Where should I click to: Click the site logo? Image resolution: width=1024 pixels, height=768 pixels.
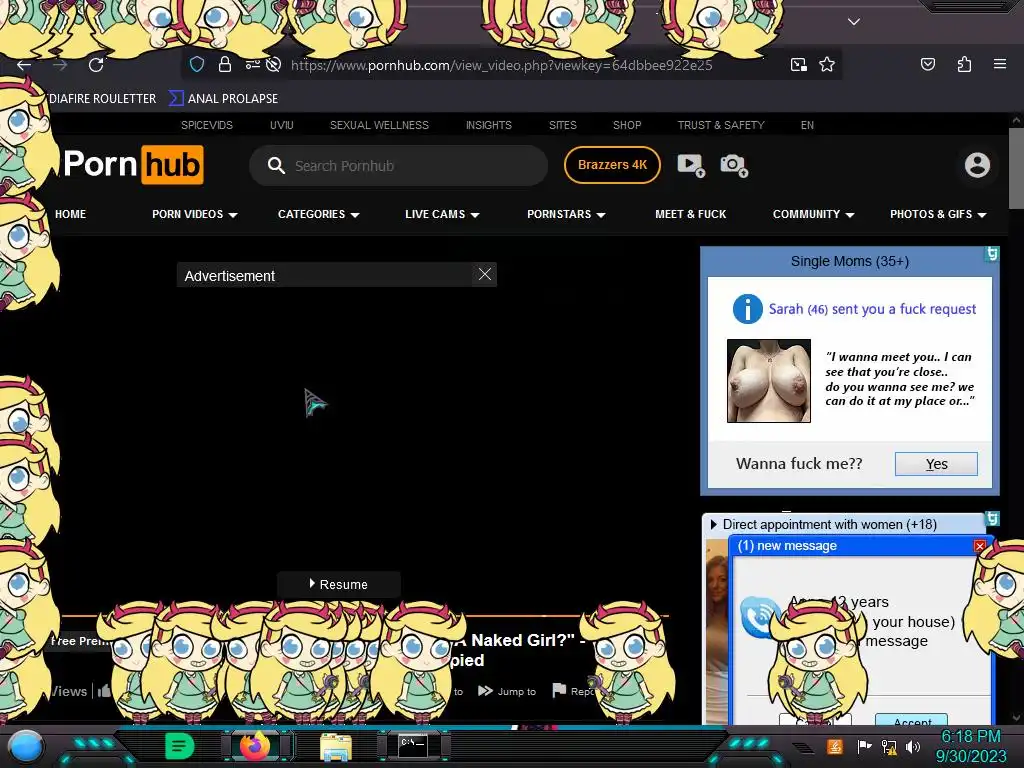point(133,165)
